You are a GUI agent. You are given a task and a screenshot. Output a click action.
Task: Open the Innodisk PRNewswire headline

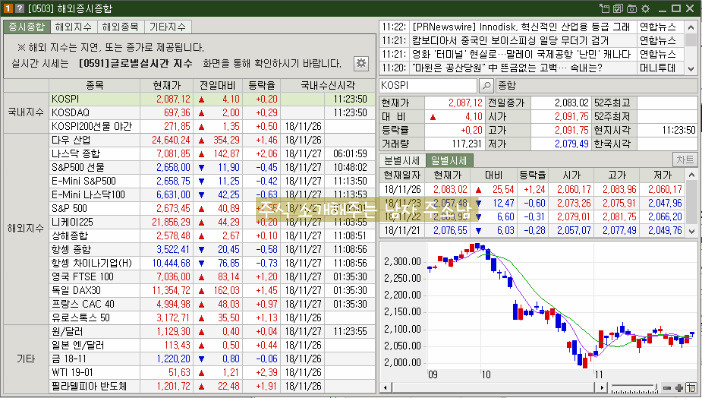(521, 27)
